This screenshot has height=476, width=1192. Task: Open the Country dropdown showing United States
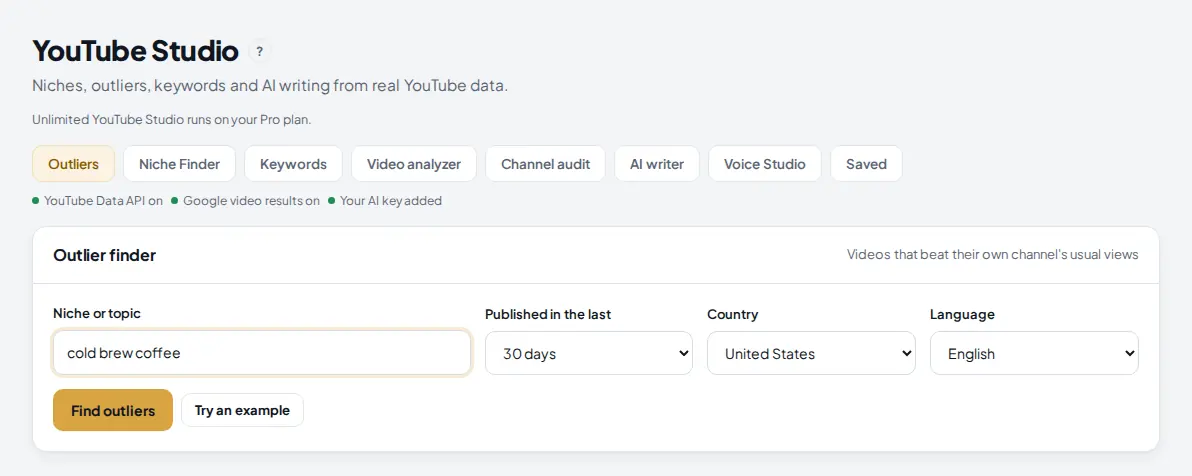[811, 353]
